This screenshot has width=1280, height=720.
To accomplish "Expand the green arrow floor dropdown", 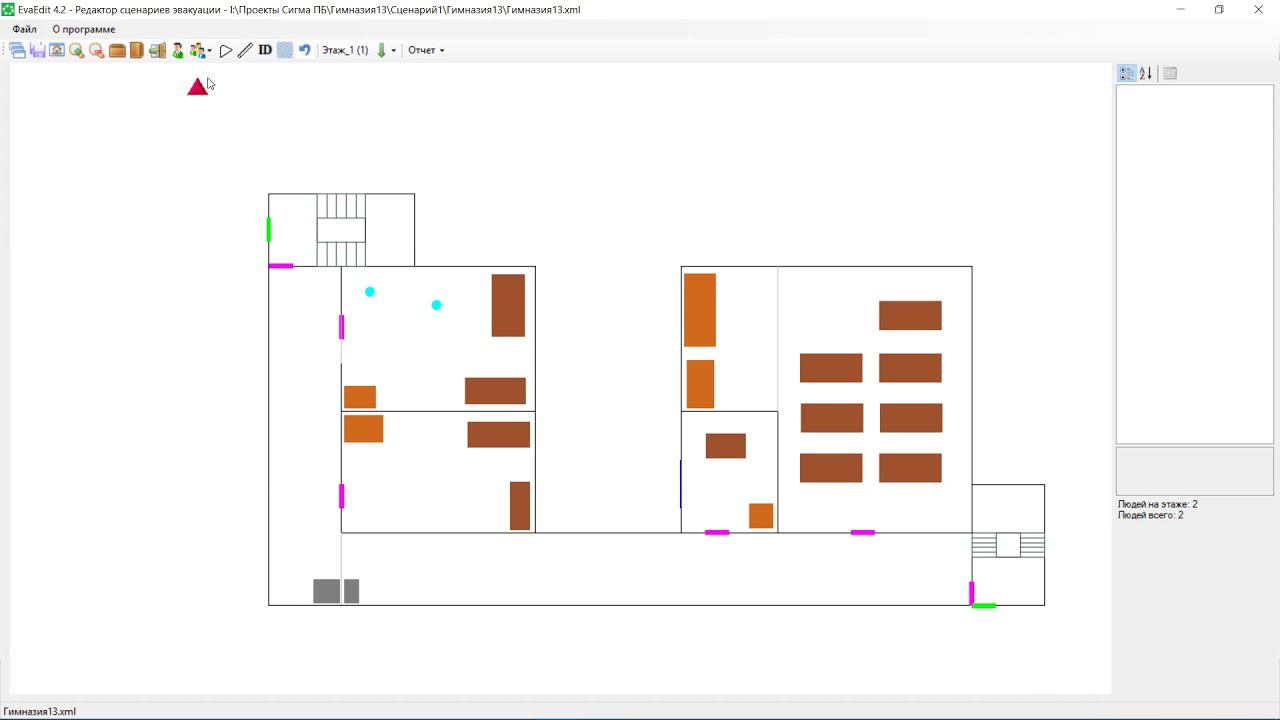I will tap(393, 50).
